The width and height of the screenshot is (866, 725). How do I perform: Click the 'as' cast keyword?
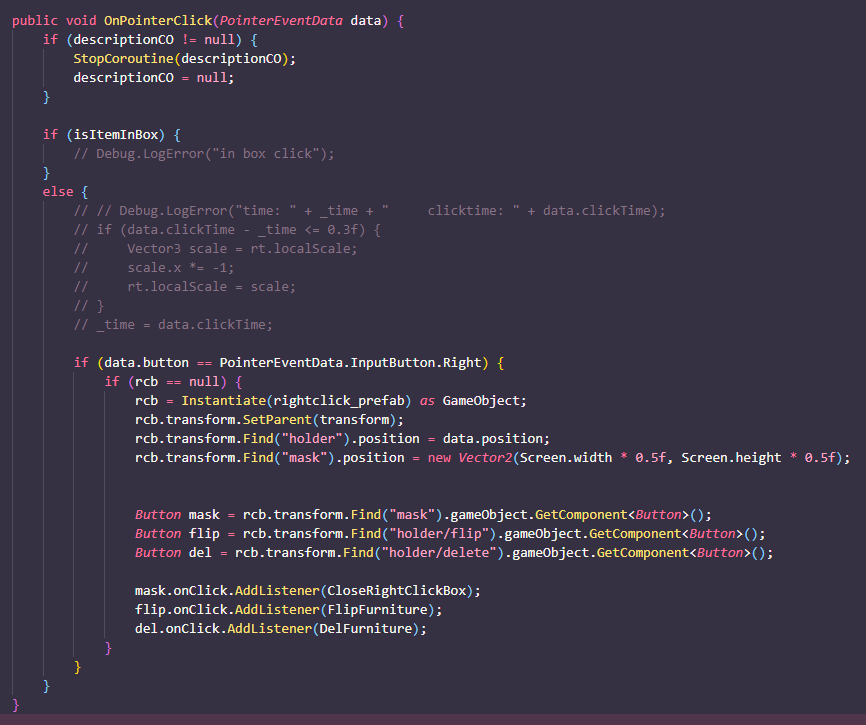[x=427, y=401]
